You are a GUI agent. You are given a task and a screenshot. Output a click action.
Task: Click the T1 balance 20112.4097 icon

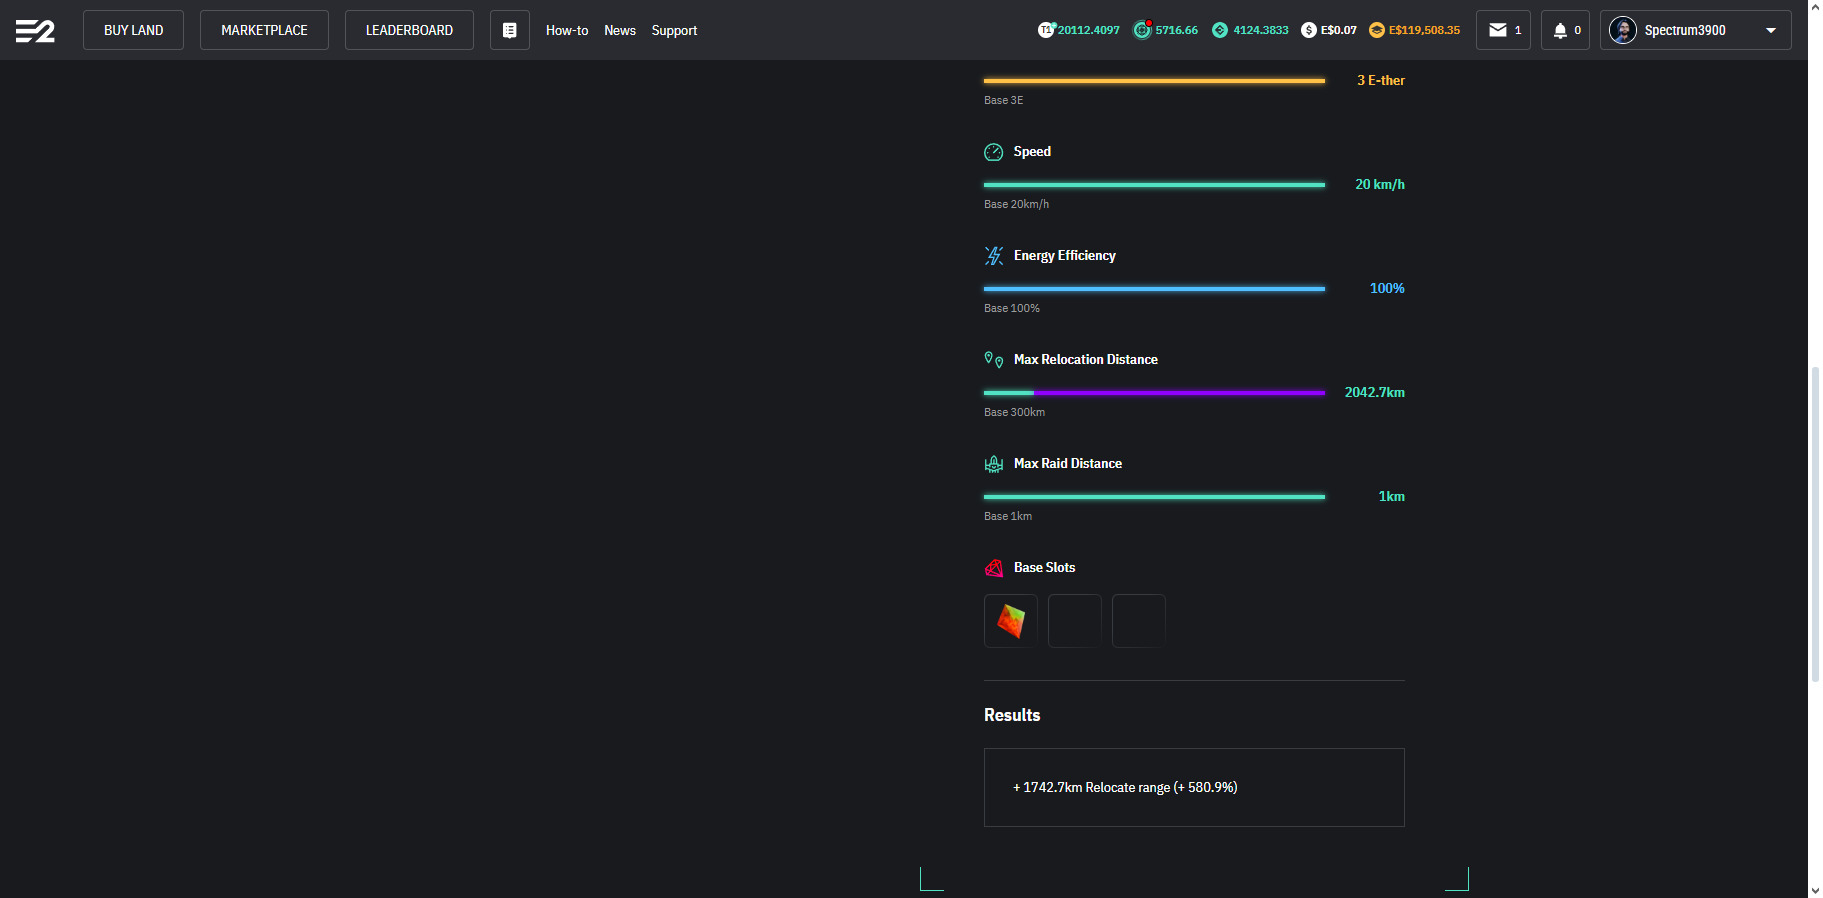pos(1046,30)
